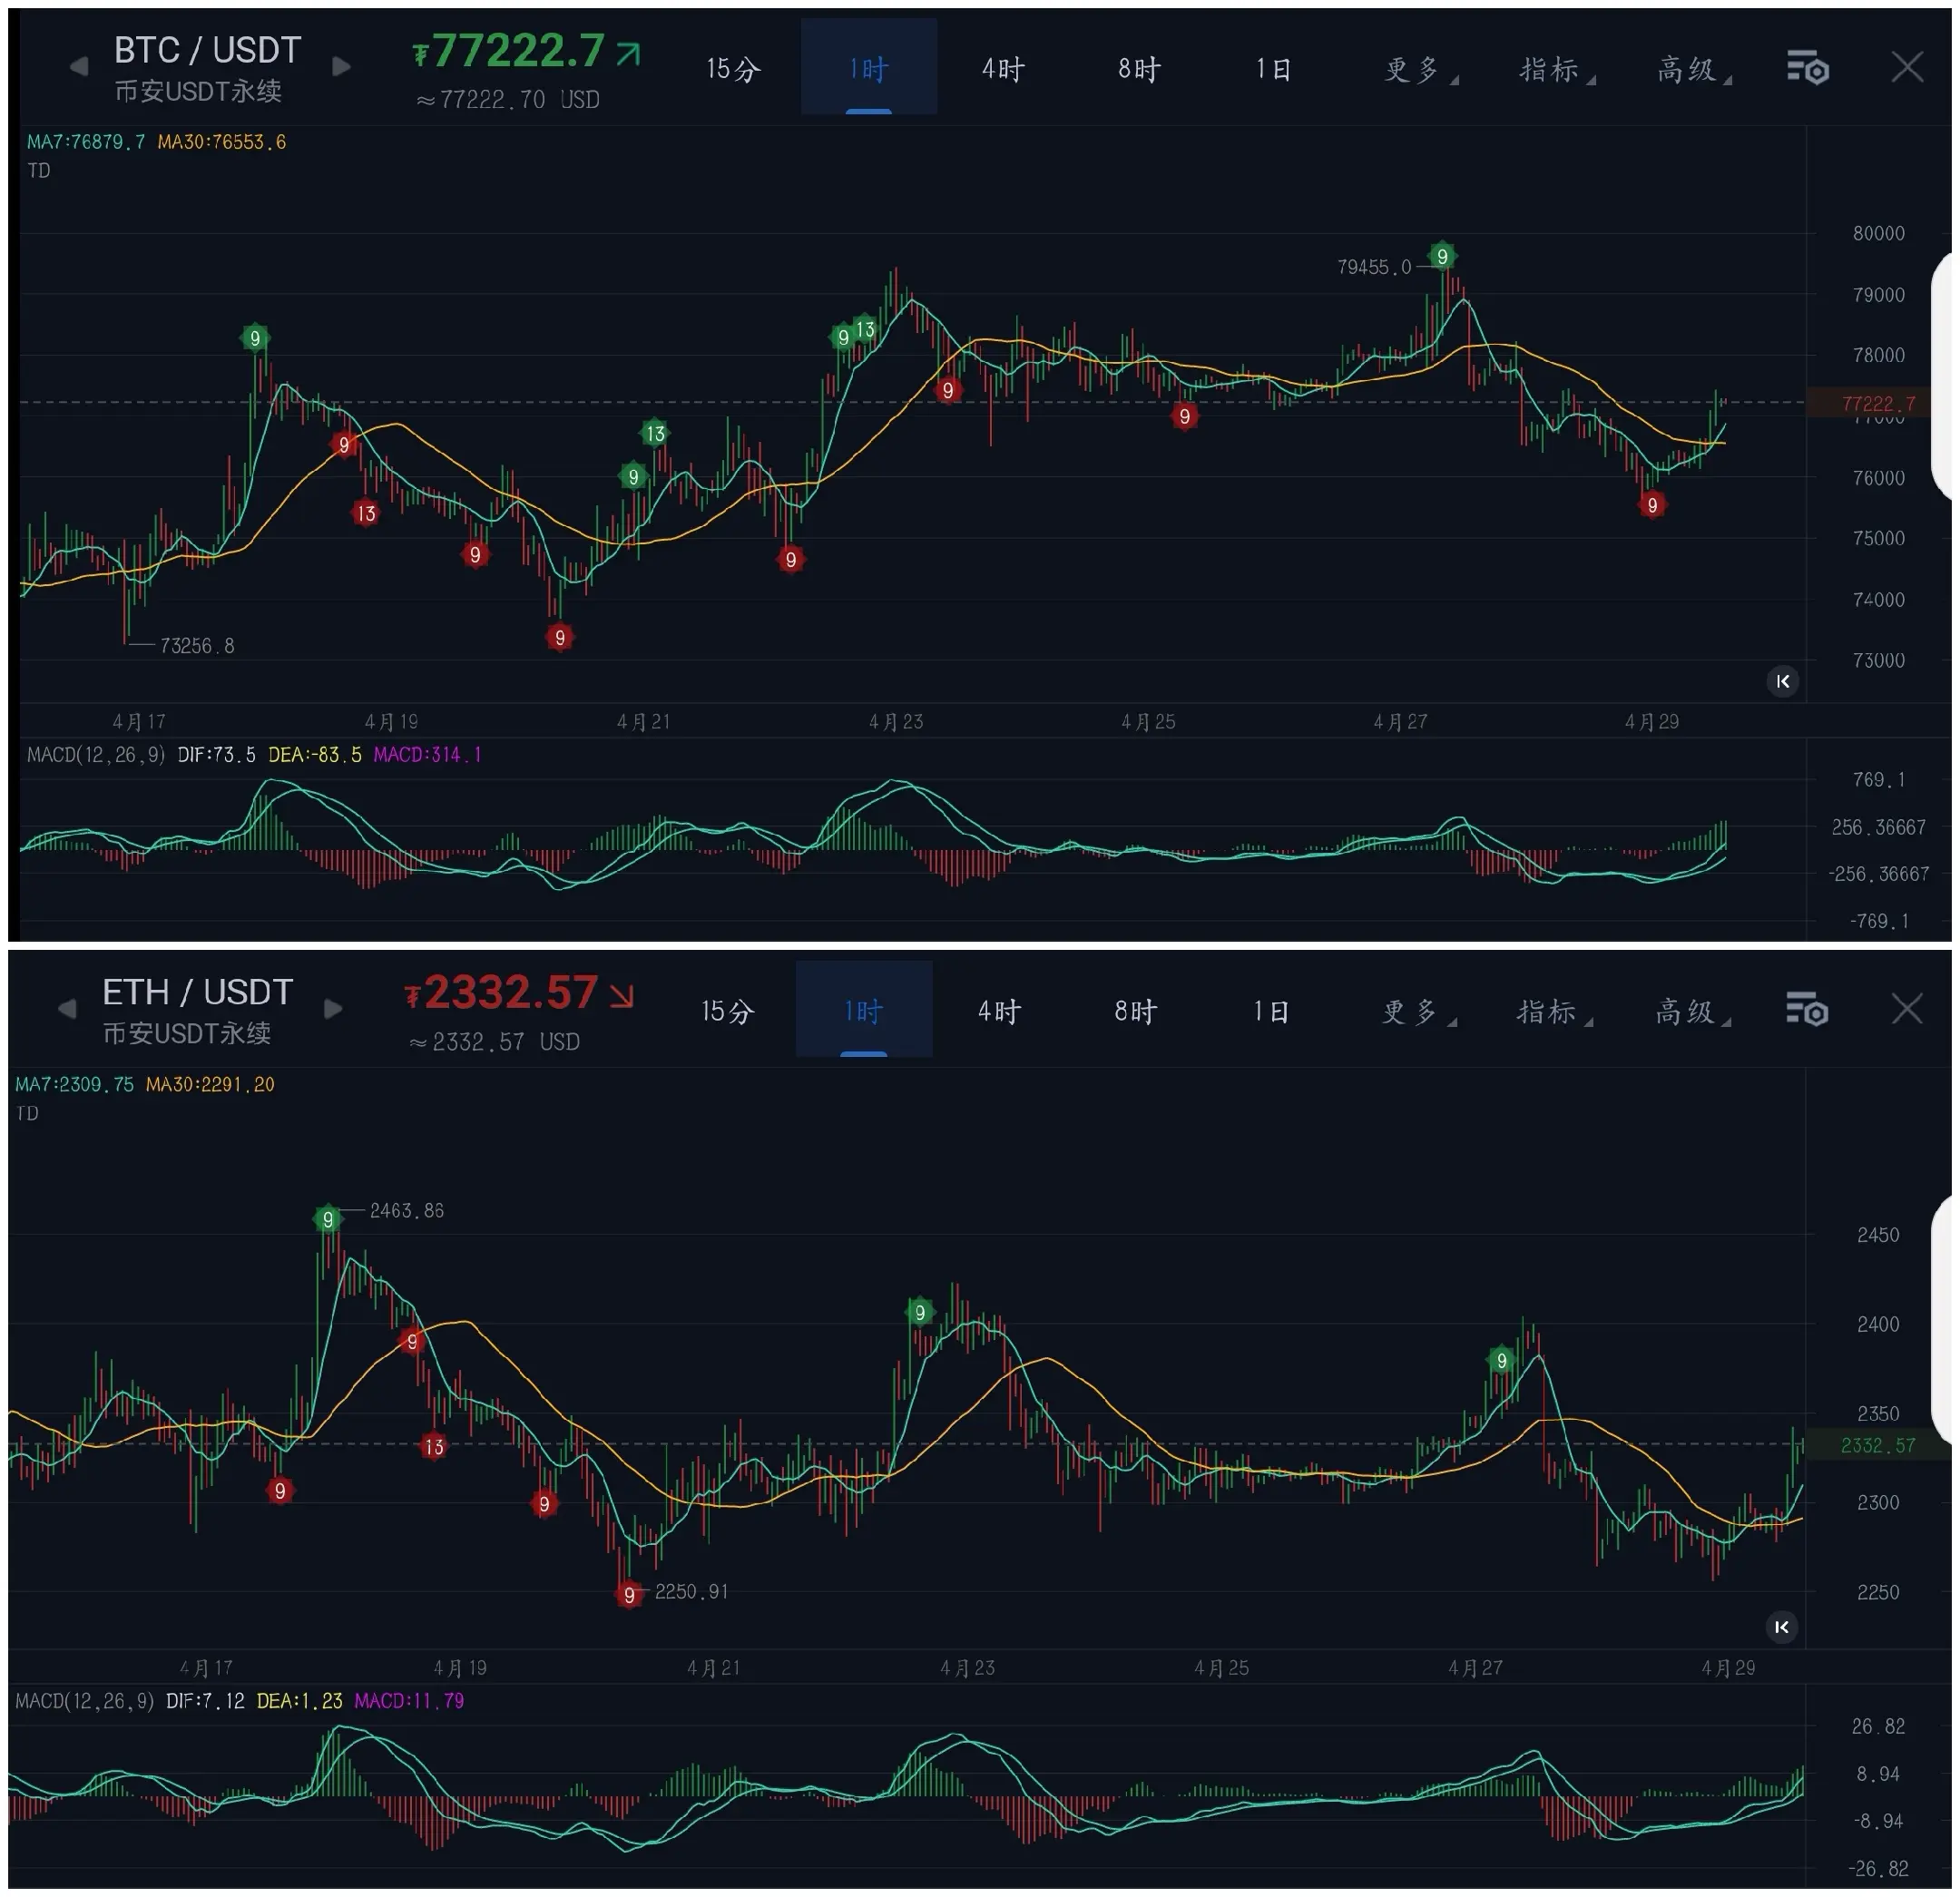Click the ETH / USDT pair title
This screenshot has width=1960, height=1897.
click(197, 992)
